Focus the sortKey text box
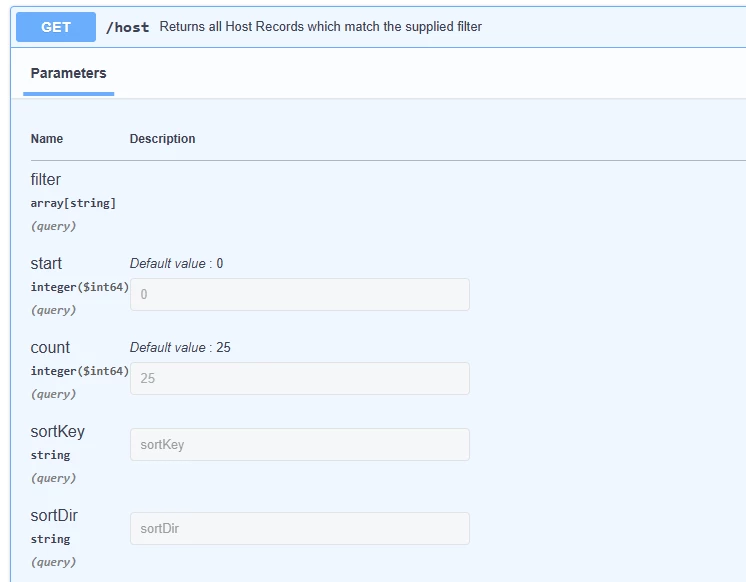The width and height of the screenshot is (746, 582). point(300,444)
